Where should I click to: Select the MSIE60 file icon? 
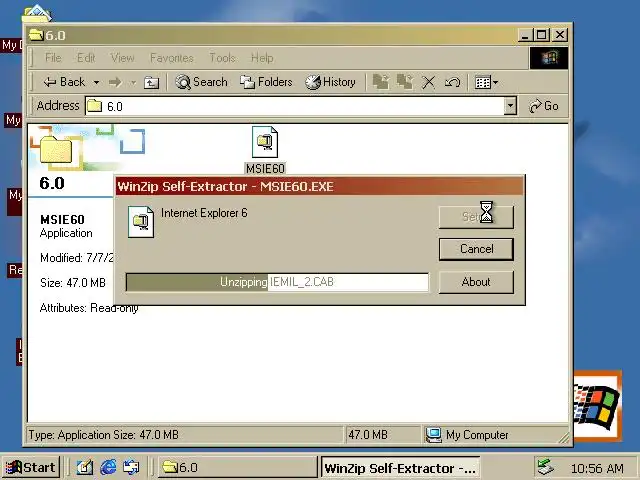[265, 142]
